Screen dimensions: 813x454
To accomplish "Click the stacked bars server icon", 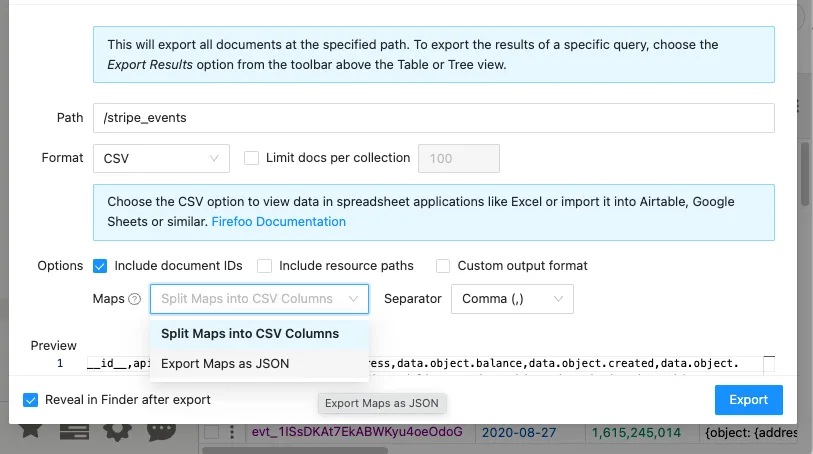I will point(74,431).
